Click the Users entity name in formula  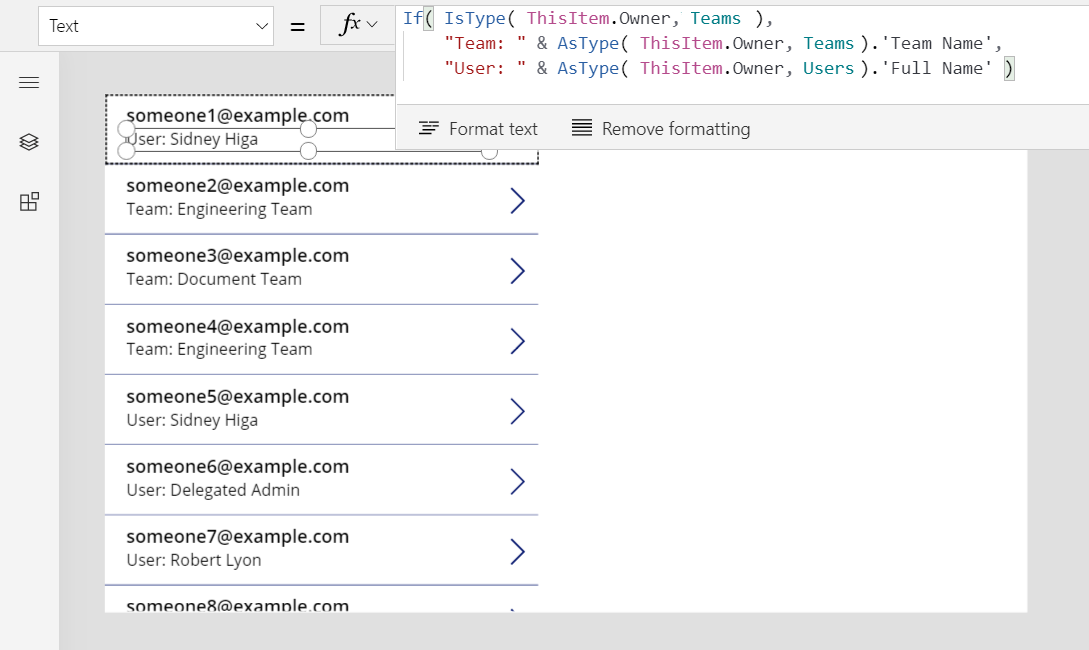[x=829, y=68]
